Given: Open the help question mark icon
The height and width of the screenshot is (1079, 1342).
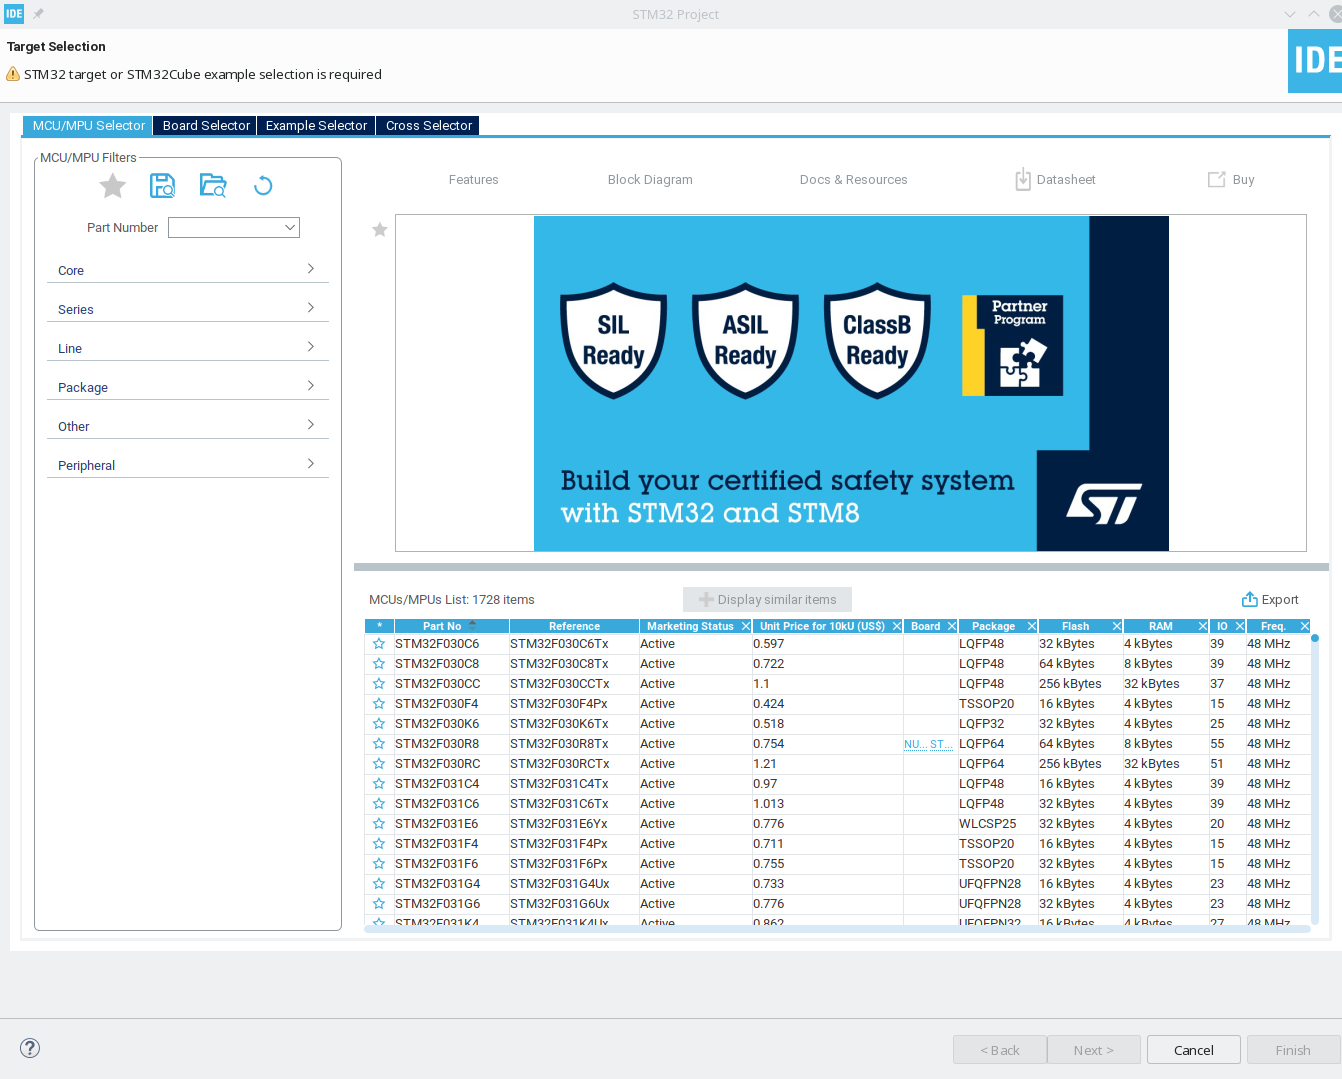Looking at the screenshot, I should [x=30, y=1048].
